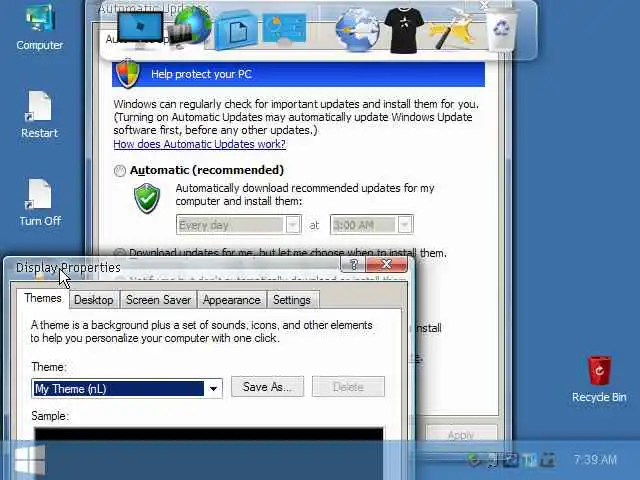Click the Restart desktop shortcut
Screen dimensions: 640x480
tap(40, 115)
